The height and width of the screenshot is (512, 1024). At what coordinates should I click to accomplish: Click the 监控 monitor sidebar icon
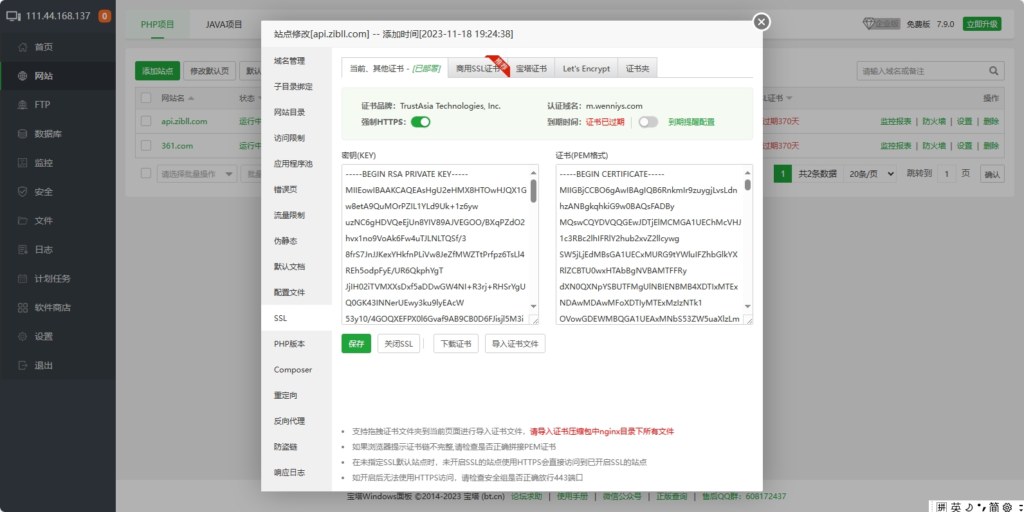click(22, 163)
